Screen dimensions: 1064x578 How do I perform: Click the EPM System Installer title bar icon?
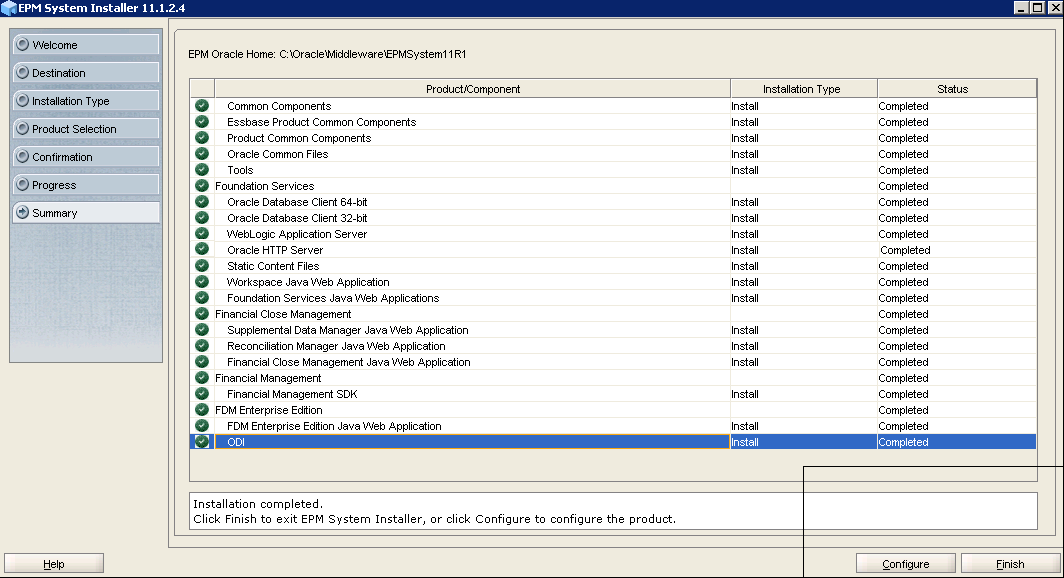point(10,8)
